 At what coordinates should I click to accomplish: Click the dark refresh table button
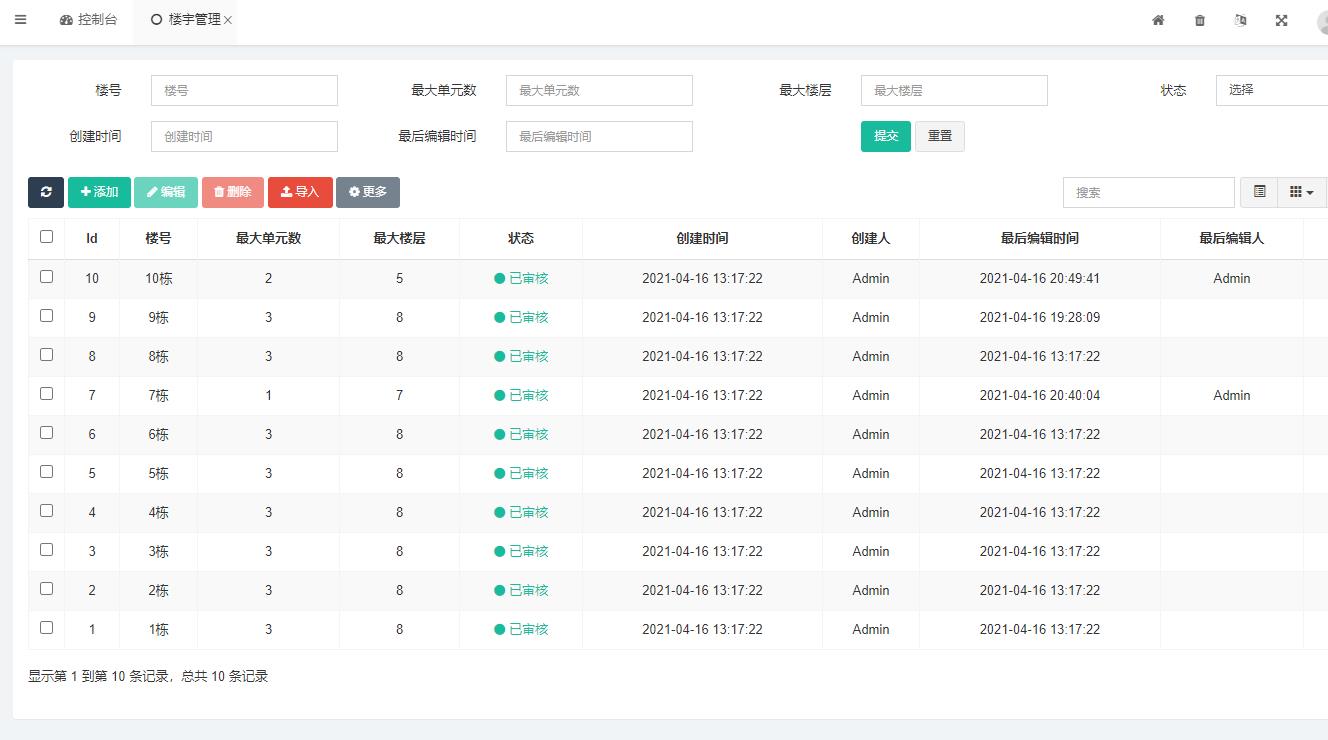tap(46, 192)
